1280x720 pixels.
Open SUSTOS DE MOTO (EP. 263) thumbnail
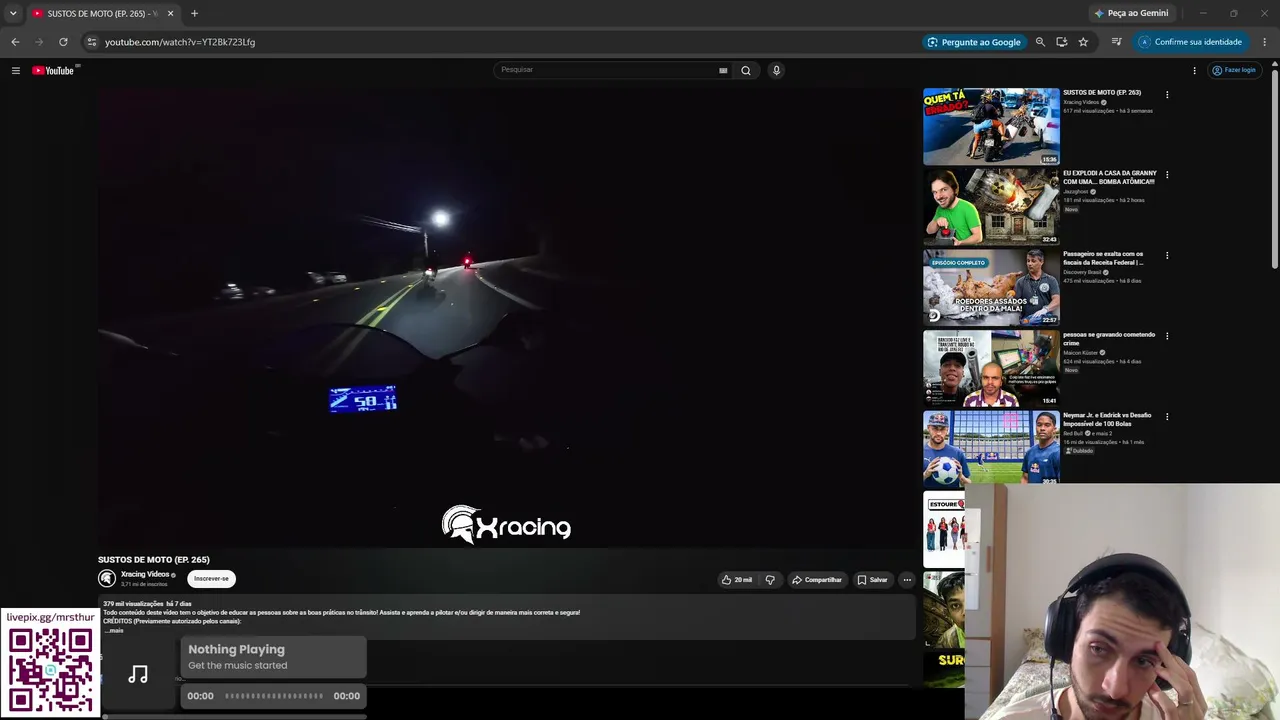click(x=991, y=126)
